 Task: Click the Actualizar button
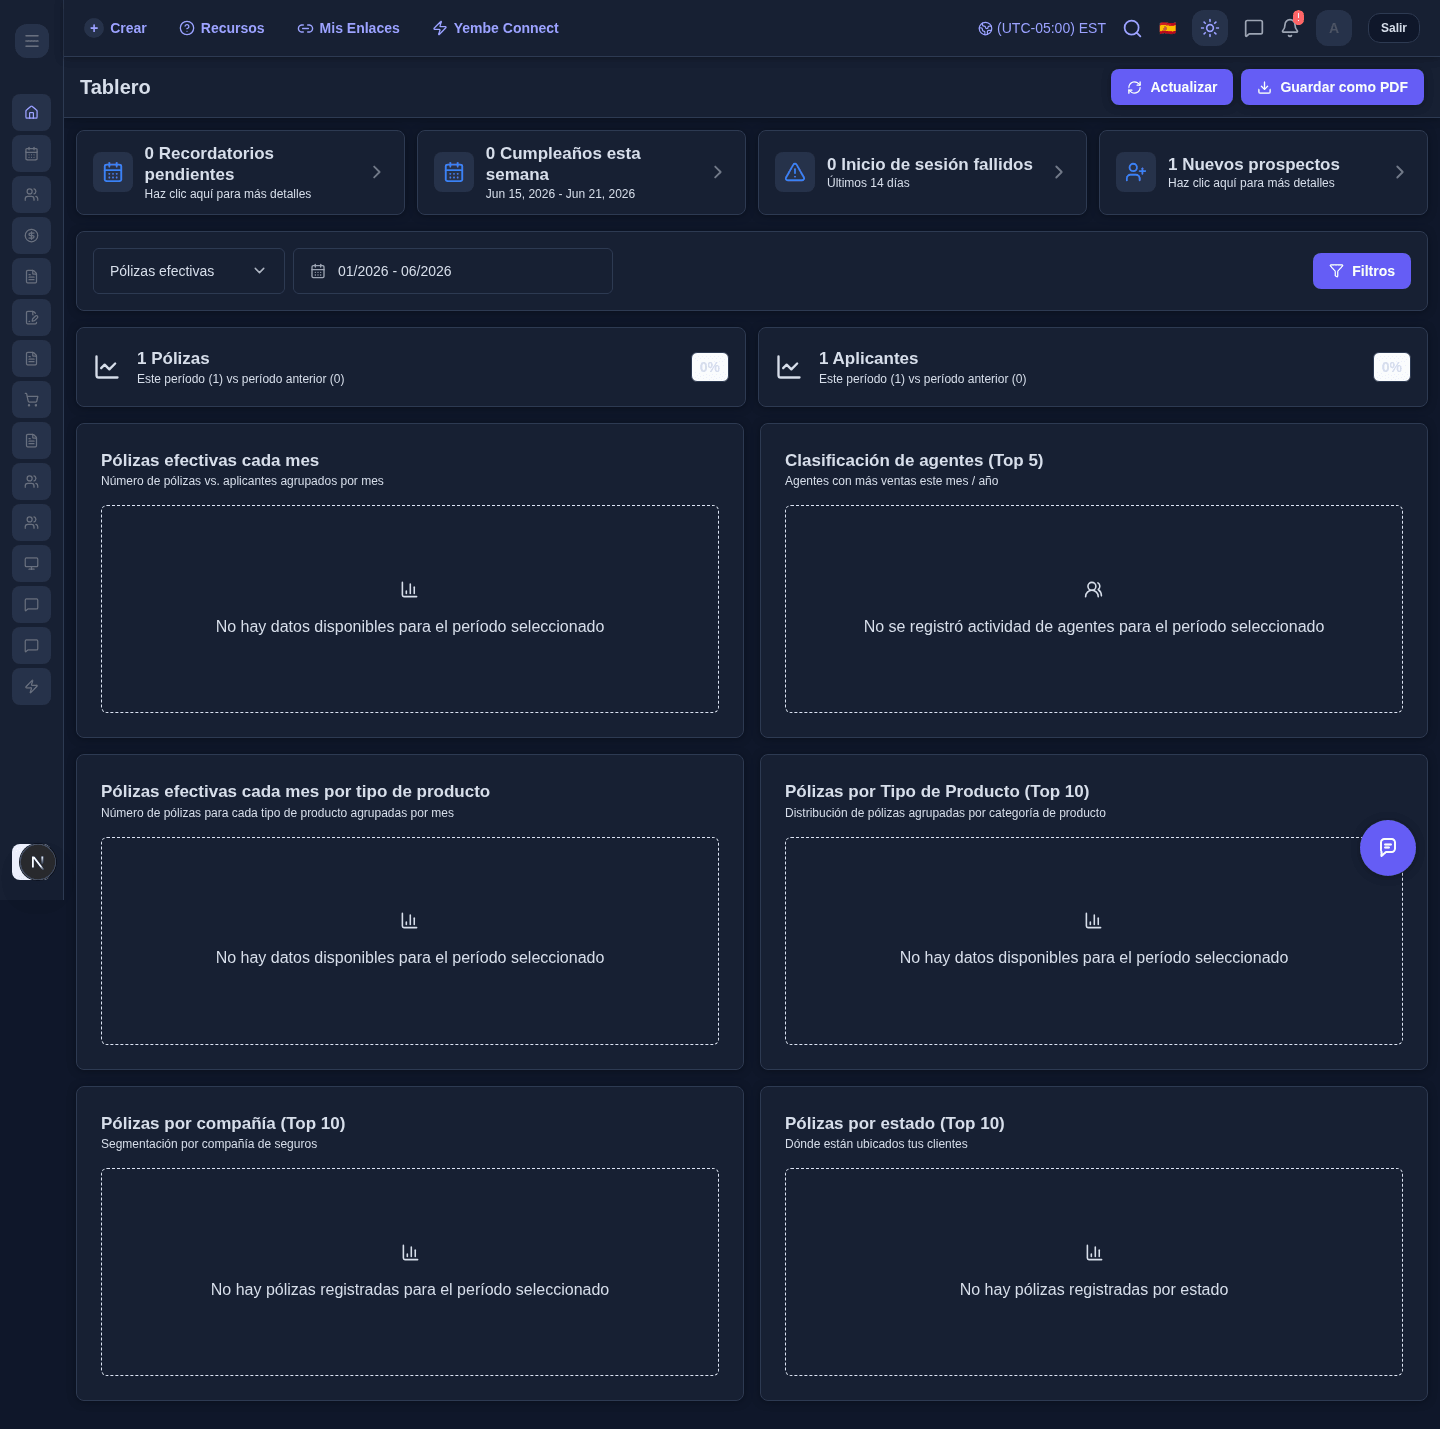1172,87
